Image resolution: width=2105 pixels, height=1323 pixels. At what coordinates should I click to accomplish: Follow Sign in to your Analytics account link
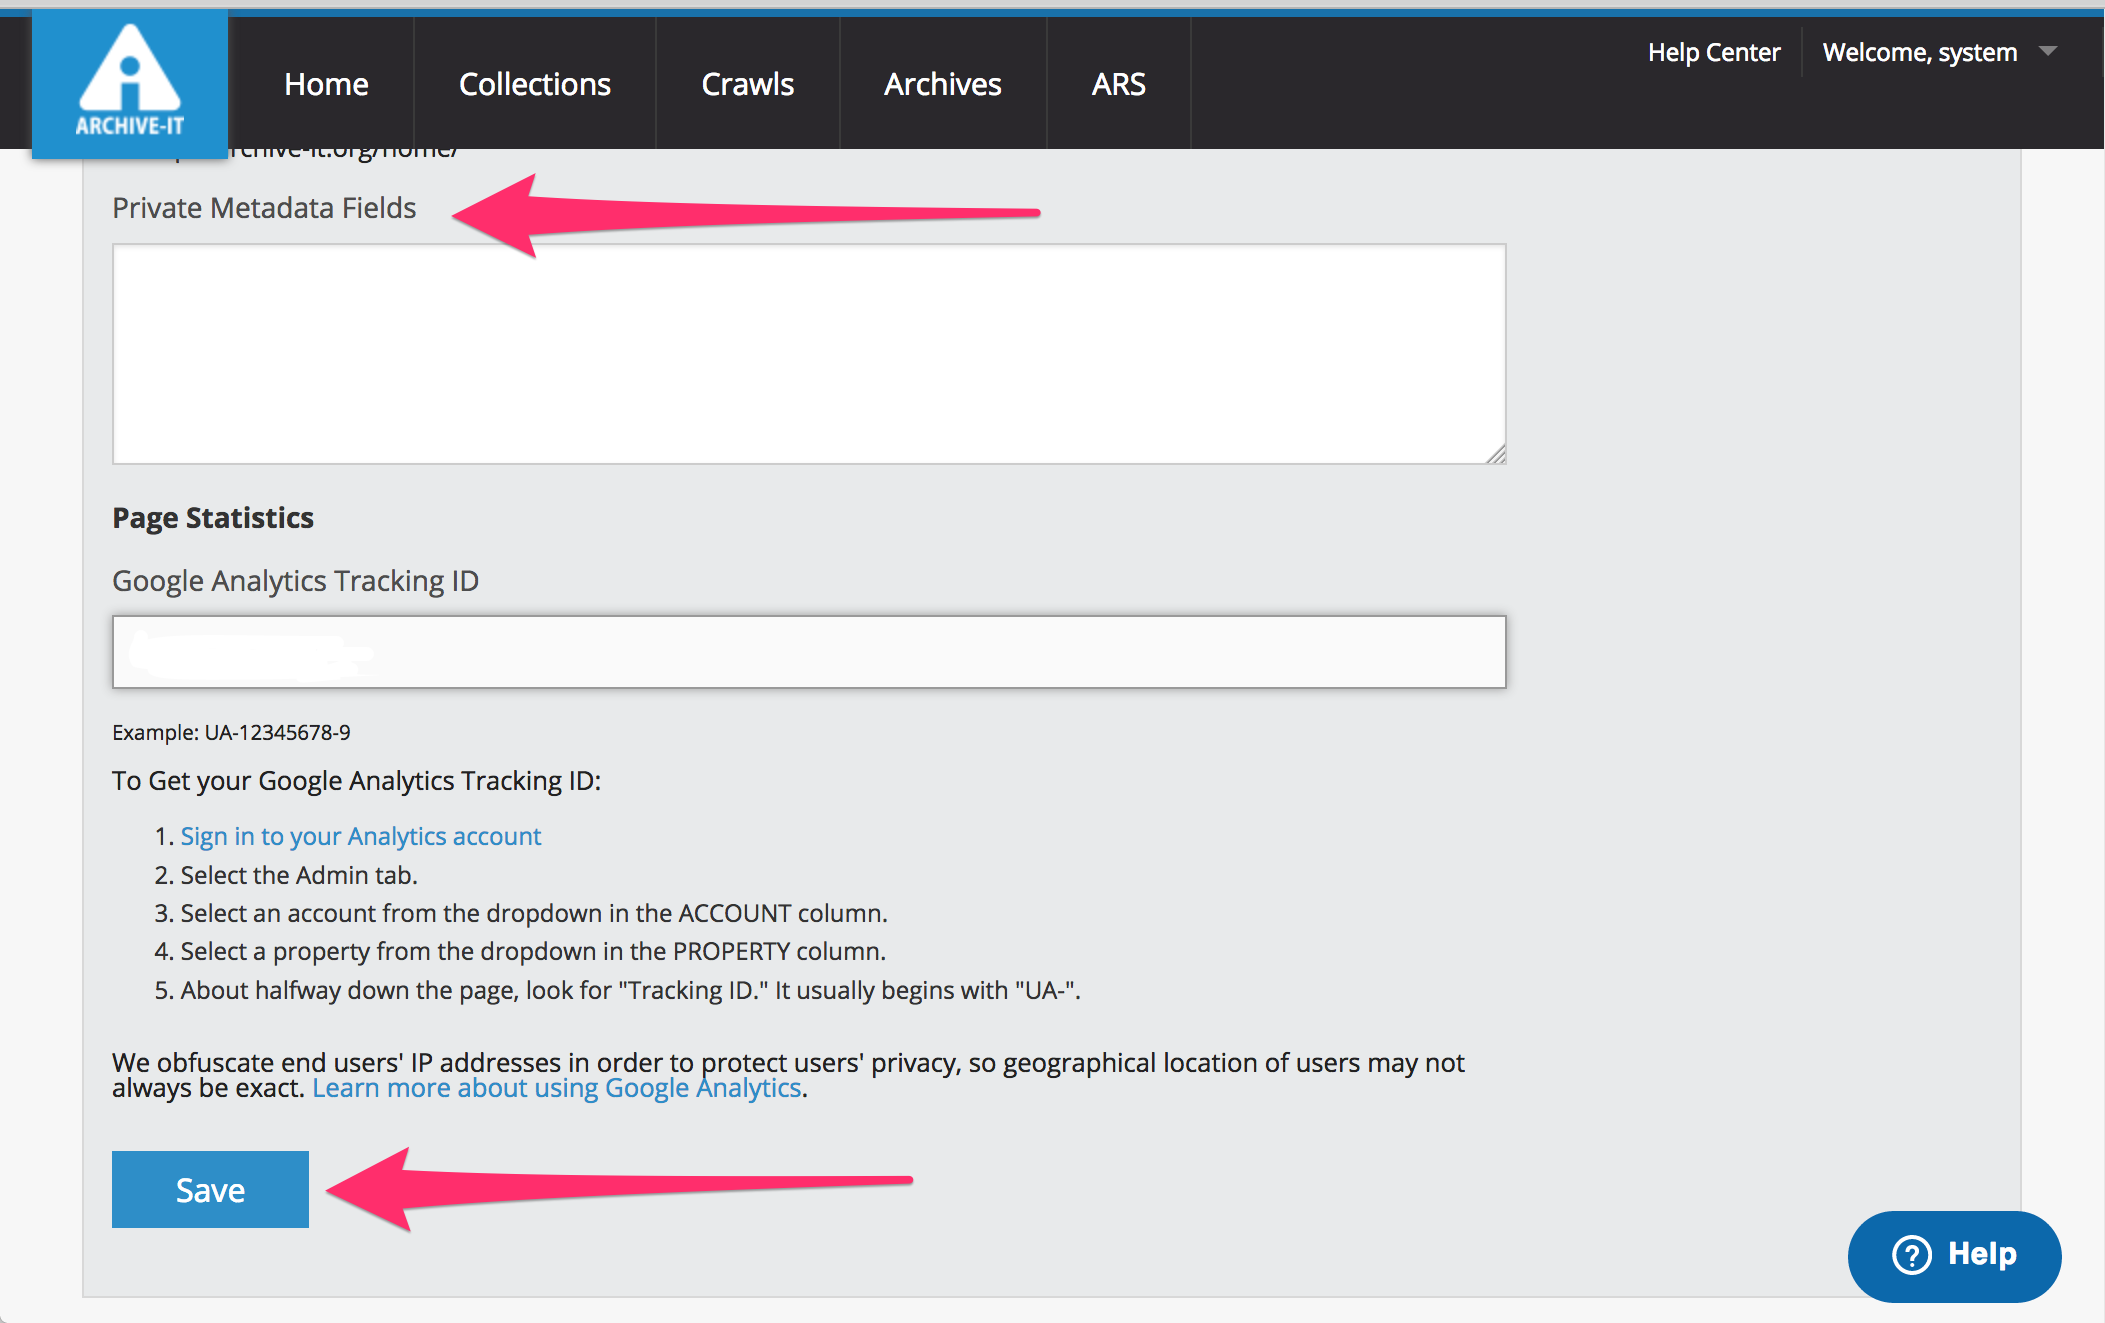coord(360,836)
